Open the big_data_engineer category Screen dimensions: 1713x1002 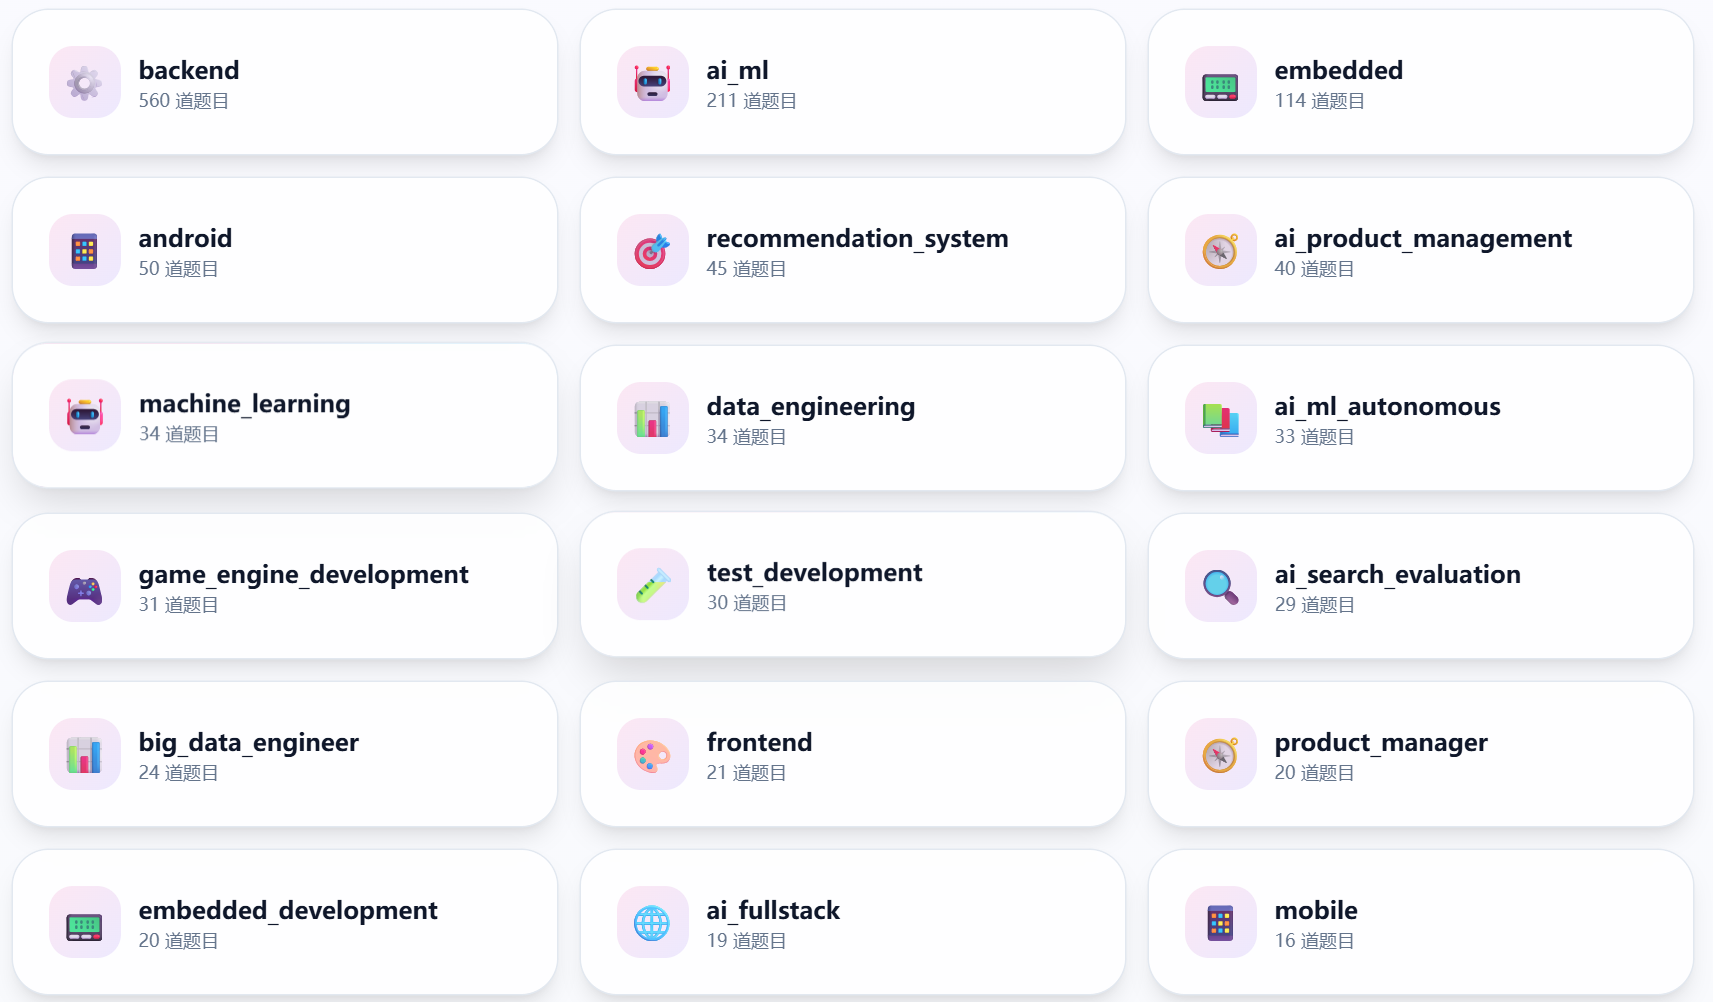click(285, 754)
